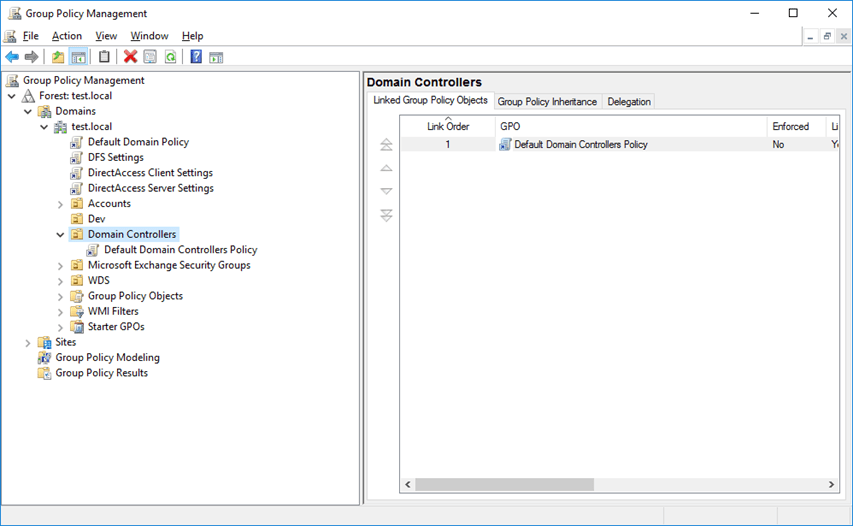This screenshot has width=853, height=526.
Task: Switch to Group Policy Inheritance tab
Action: click(x=547, y=101)
